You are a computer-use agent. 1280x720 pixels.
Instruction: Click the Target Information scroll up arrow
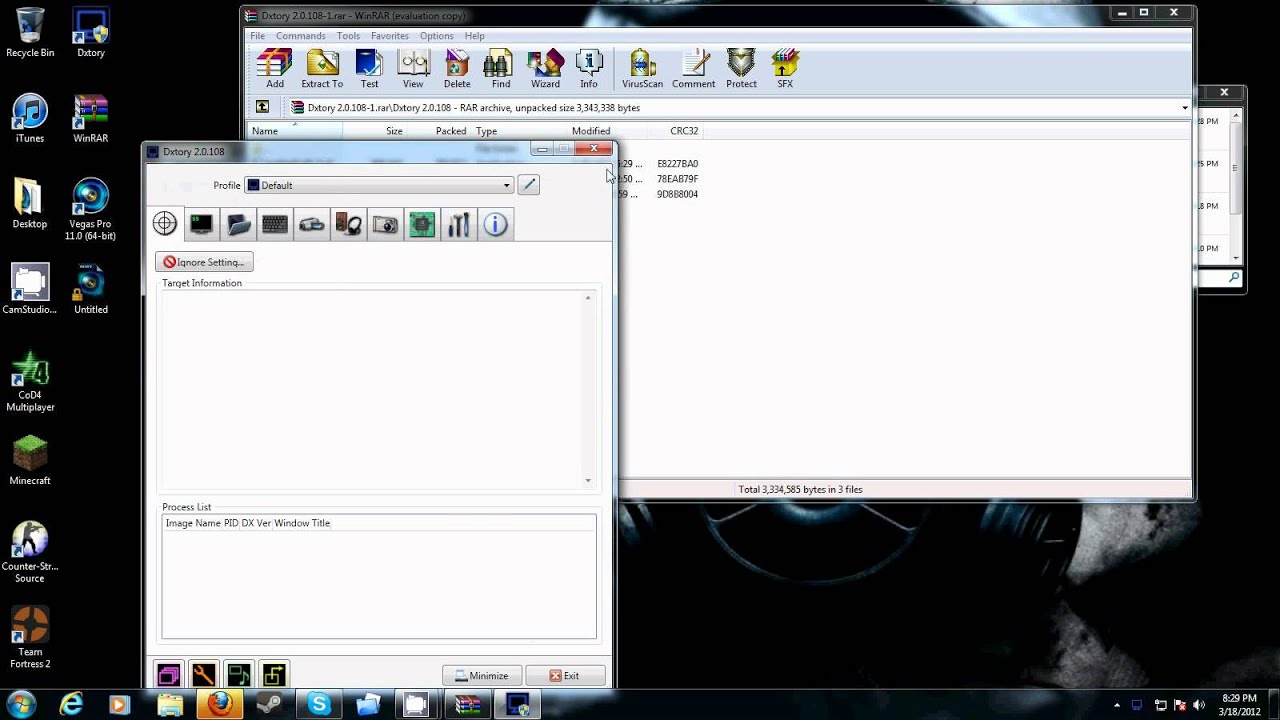tap(588, 298)
